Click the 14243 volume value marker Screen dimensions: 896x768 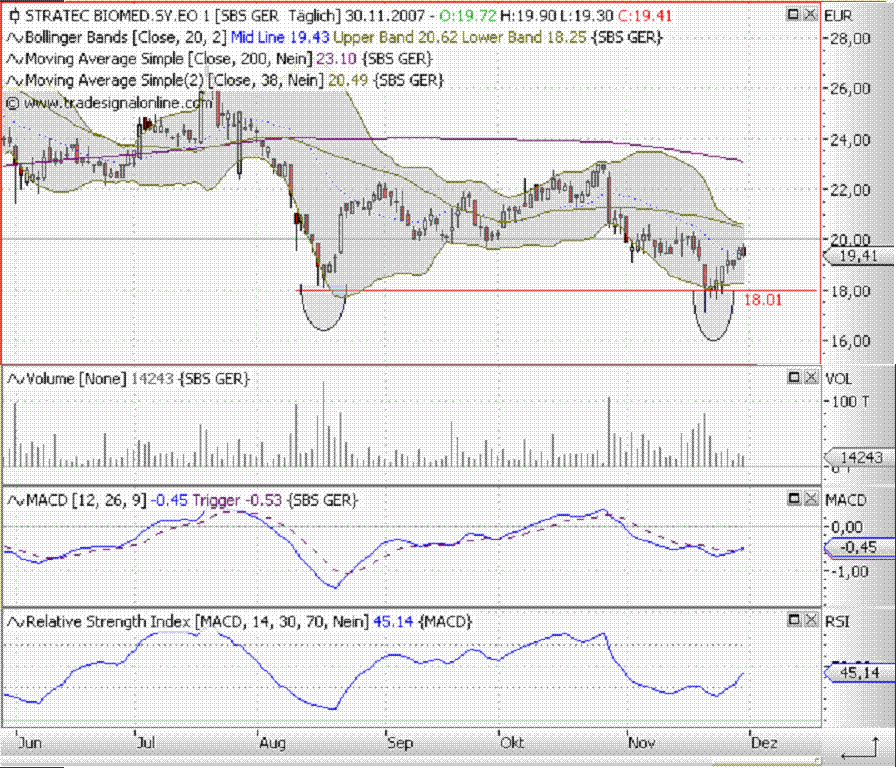click(x=859, y=457)
